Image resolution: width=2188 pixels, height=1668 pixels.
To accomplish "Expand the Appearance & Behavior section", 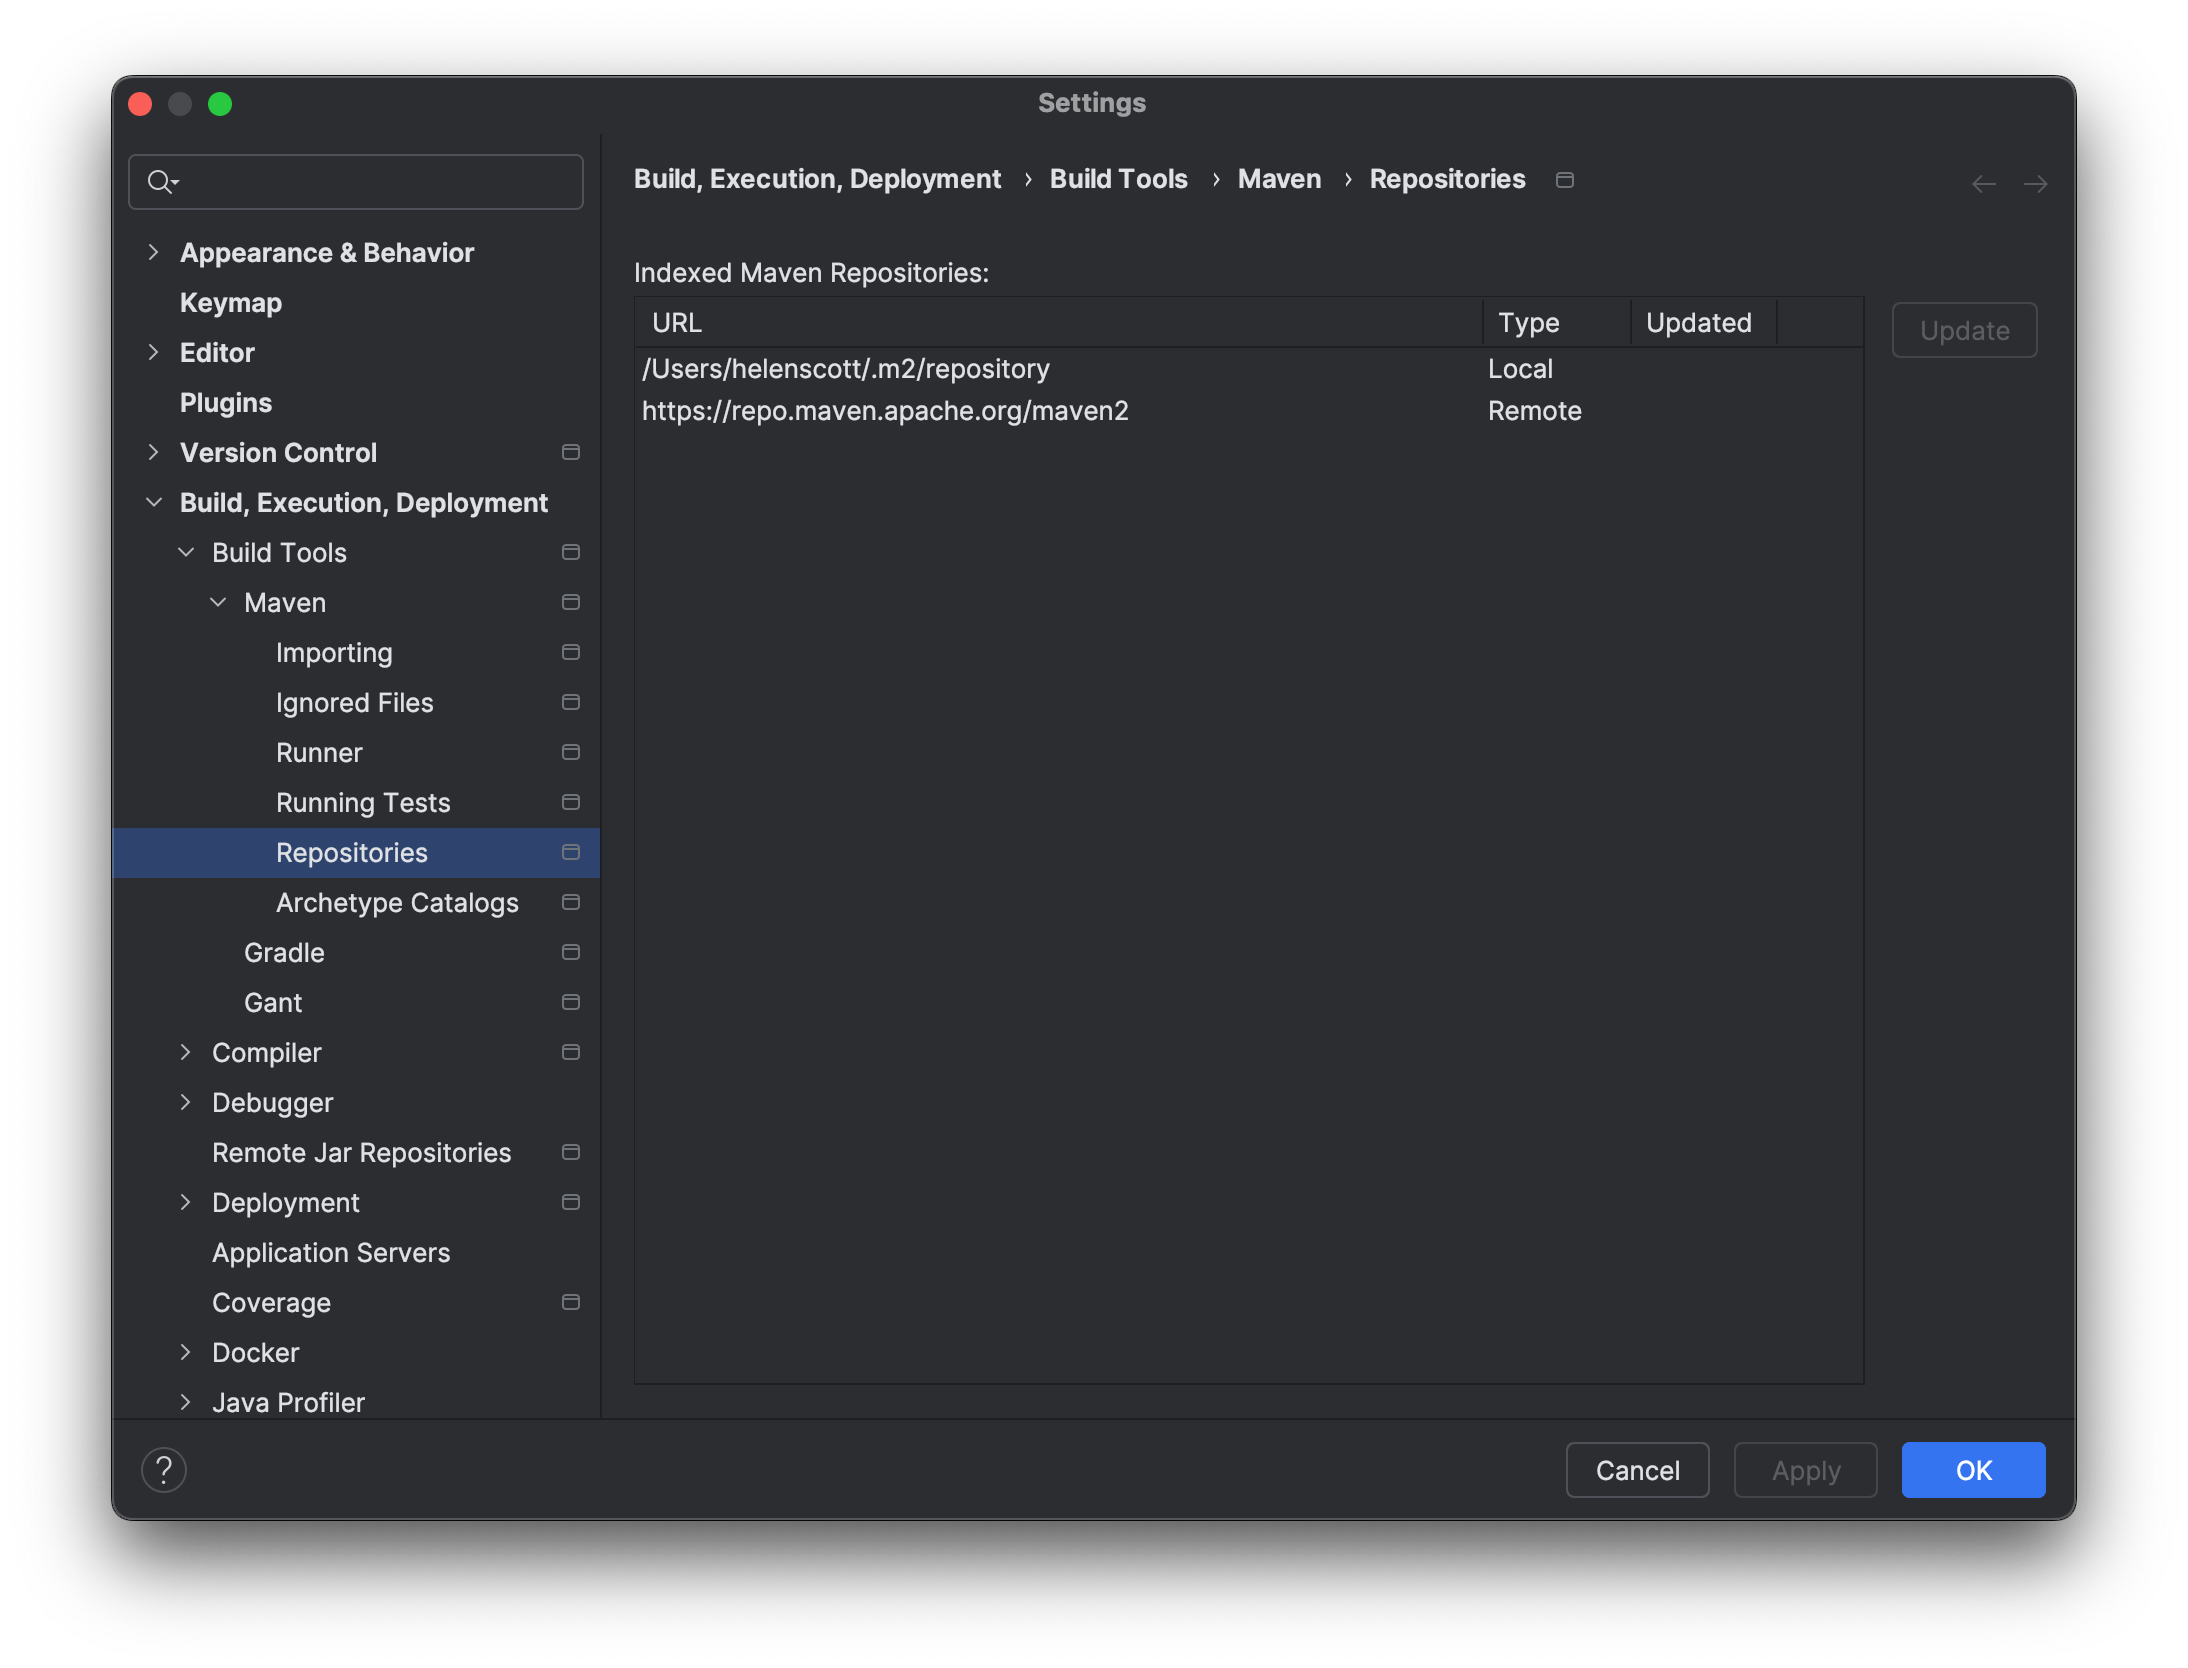I will (x=153, y=252).
